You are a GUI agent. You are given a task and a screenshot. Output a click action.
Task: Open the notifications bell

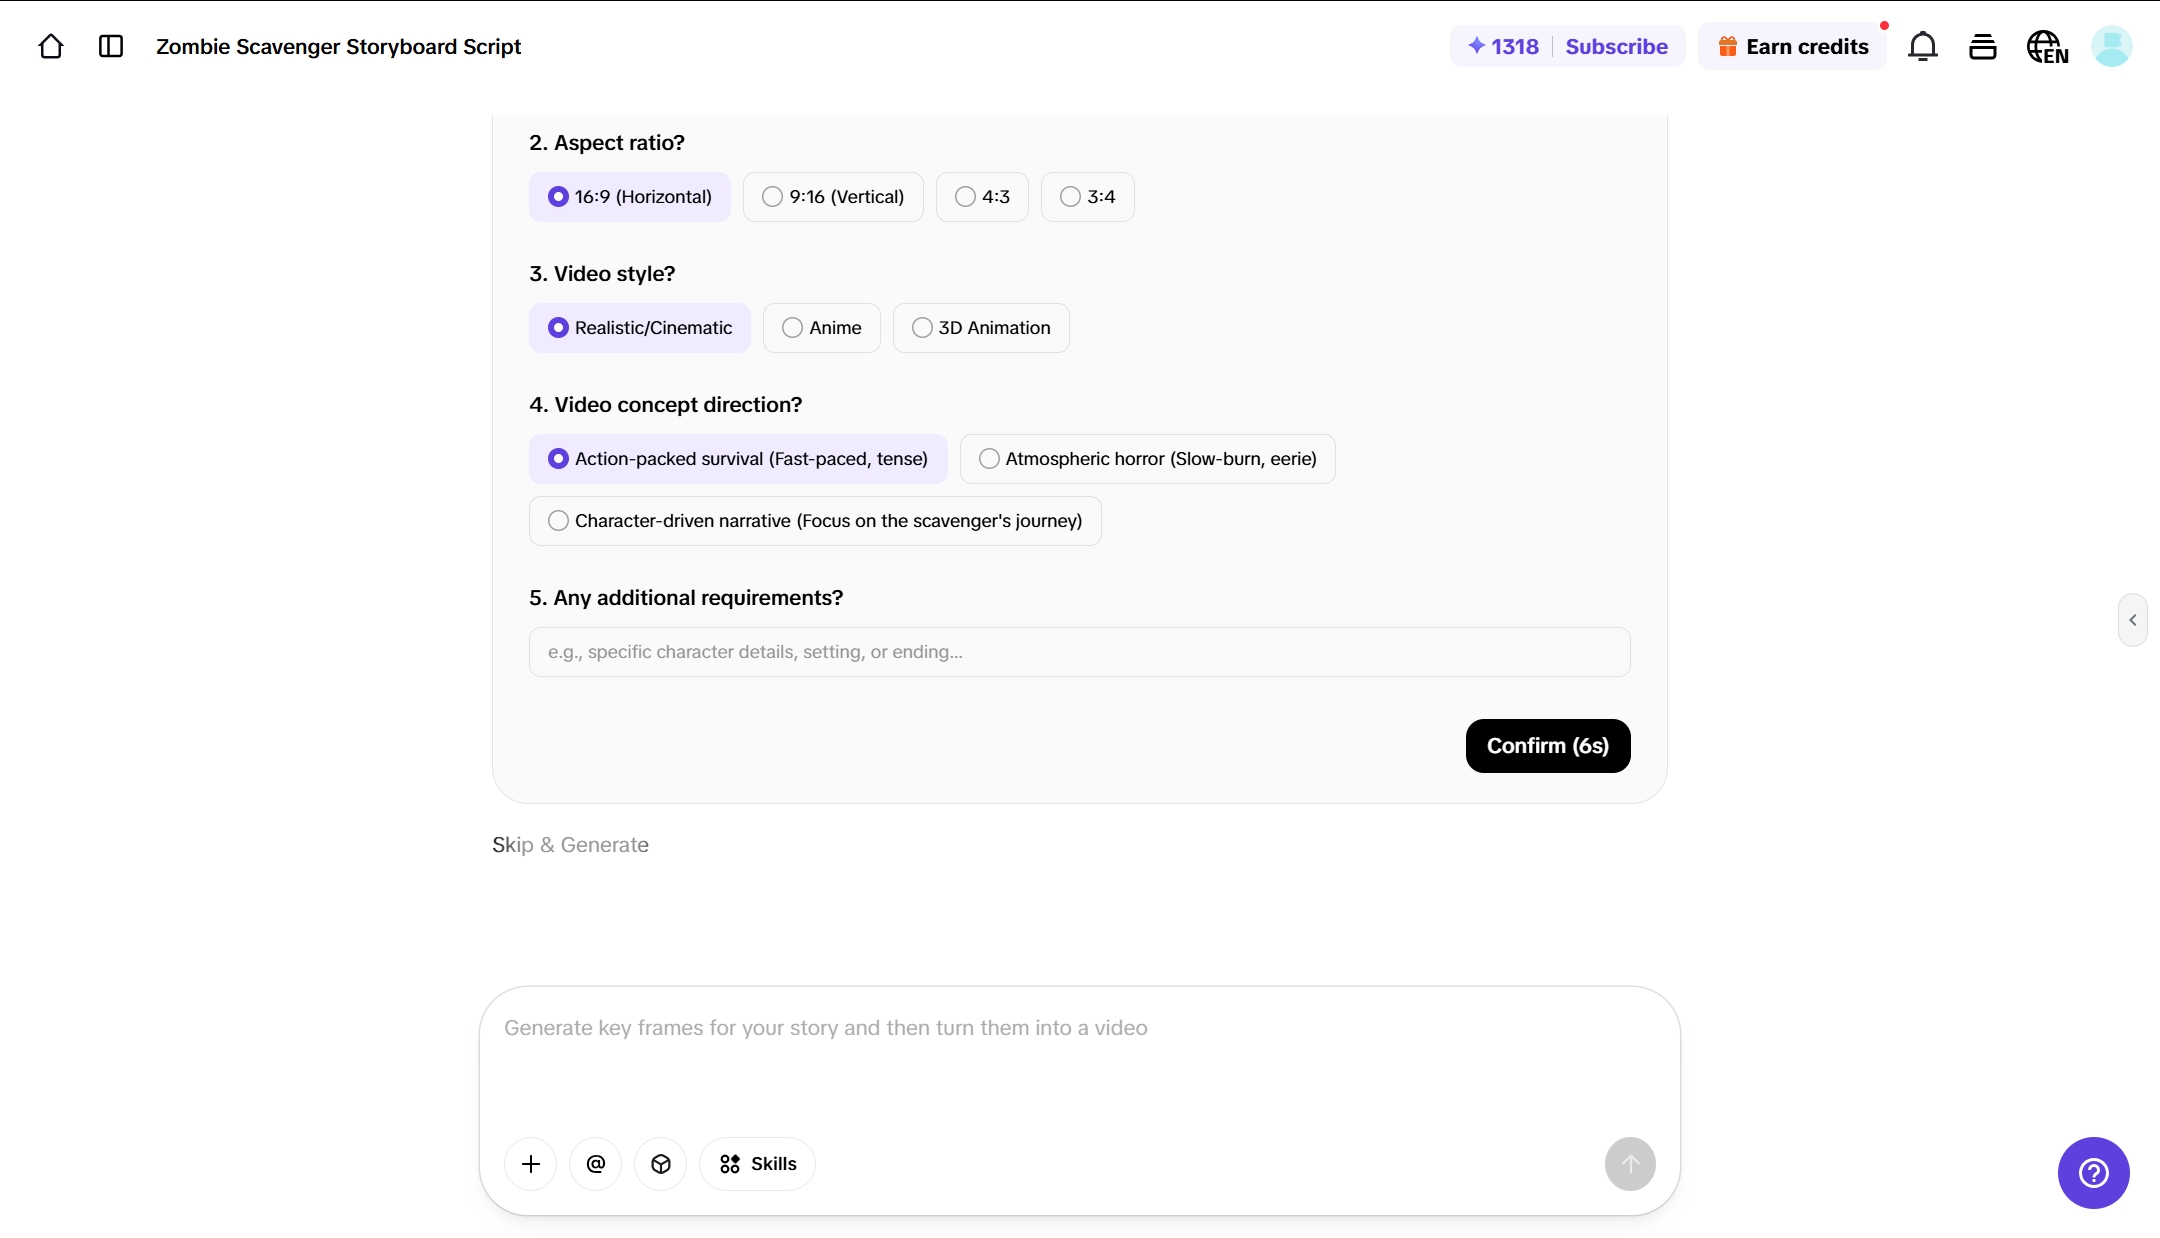coord(1922,46)
